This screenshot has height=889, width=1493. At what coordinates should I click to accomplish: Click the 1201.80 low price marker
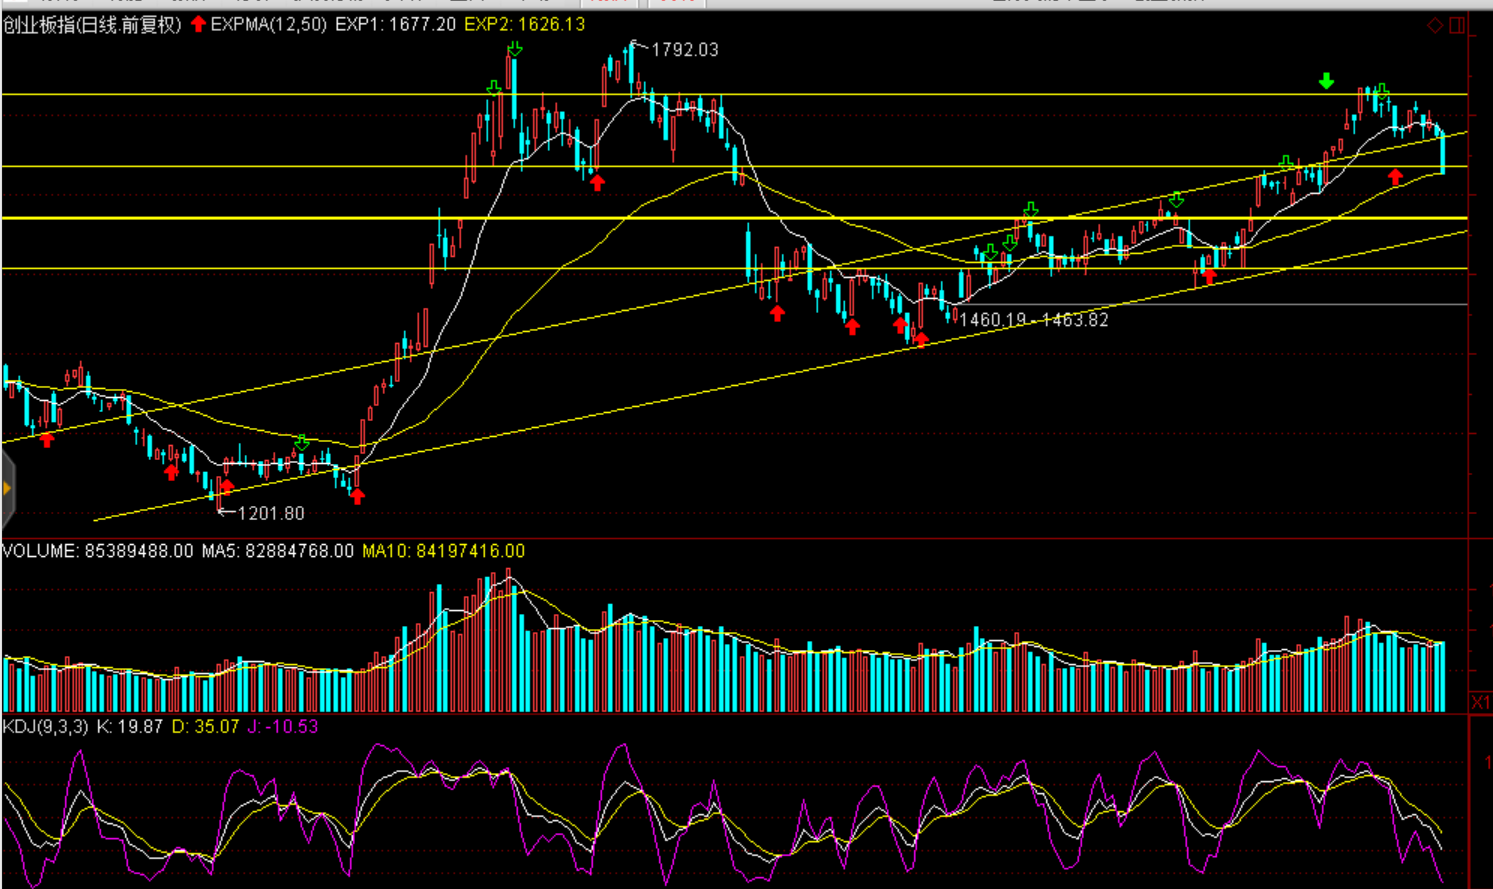[x=270, y=514]
